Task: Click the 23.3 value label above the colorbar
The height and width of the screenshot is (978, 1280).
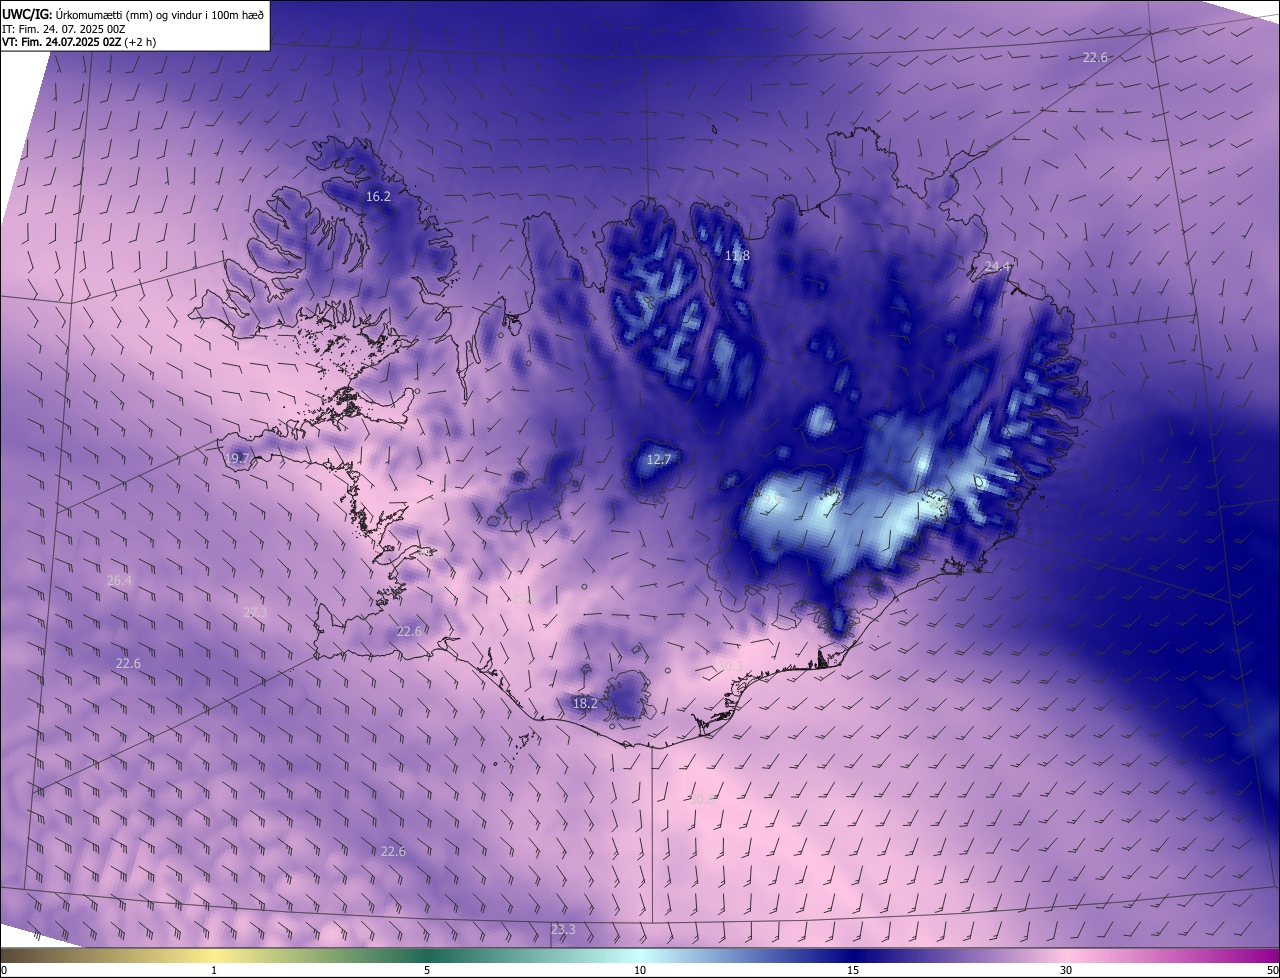Action: (x=563, y=930)
